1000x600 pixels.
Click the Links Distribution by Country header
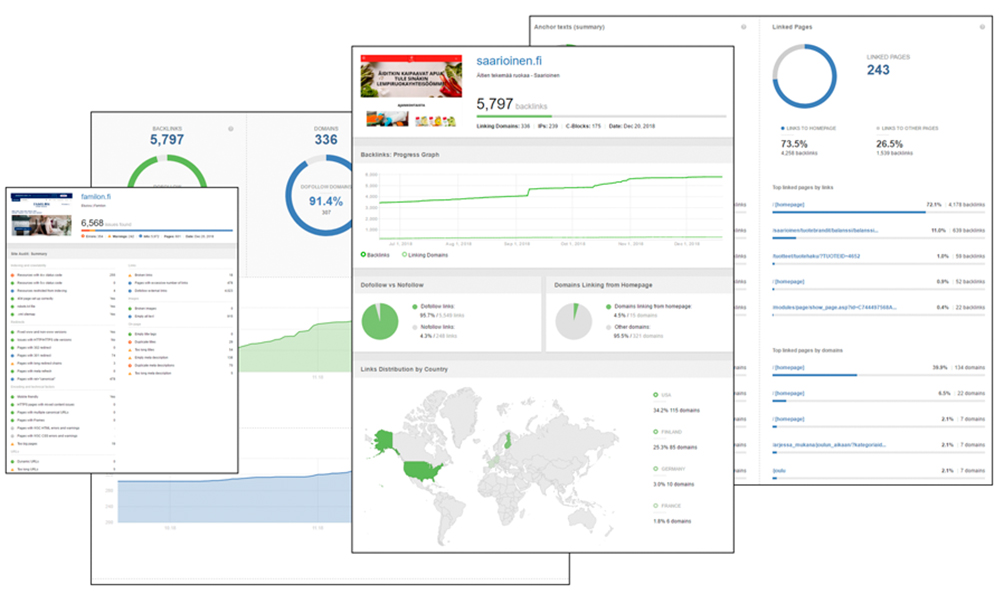404,369
